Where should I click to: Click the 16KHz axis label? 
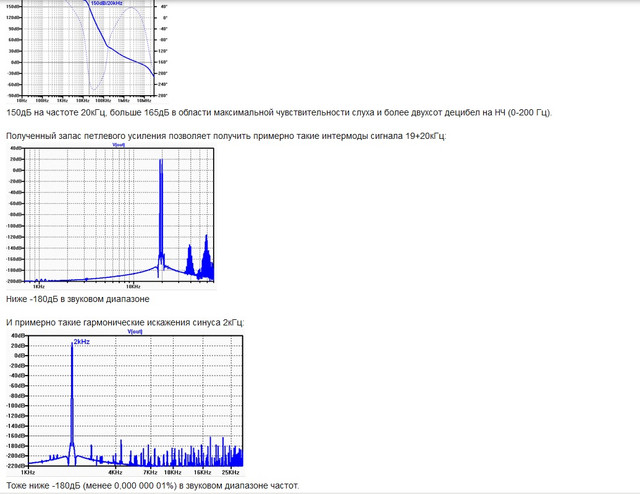tap(202, 472)
